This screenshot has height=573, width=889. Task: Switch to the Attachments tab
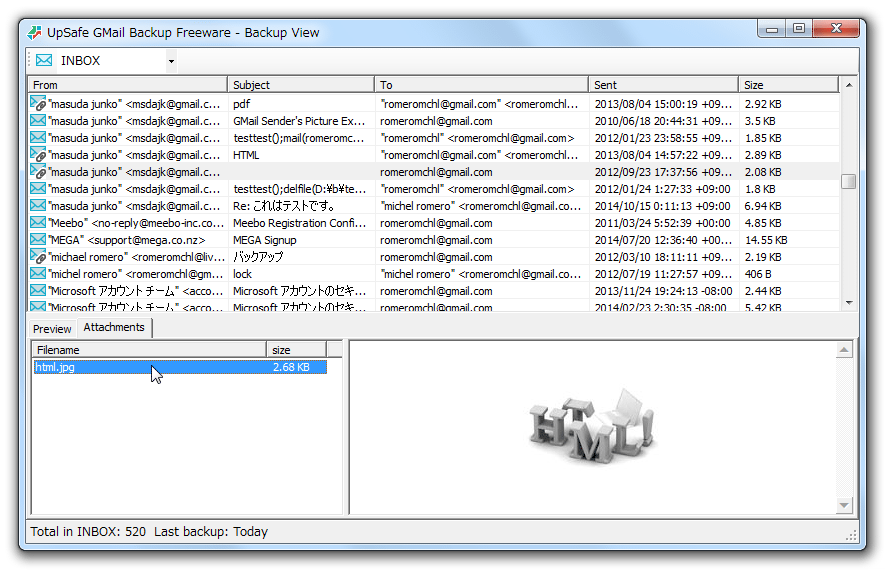pos(114,327)
